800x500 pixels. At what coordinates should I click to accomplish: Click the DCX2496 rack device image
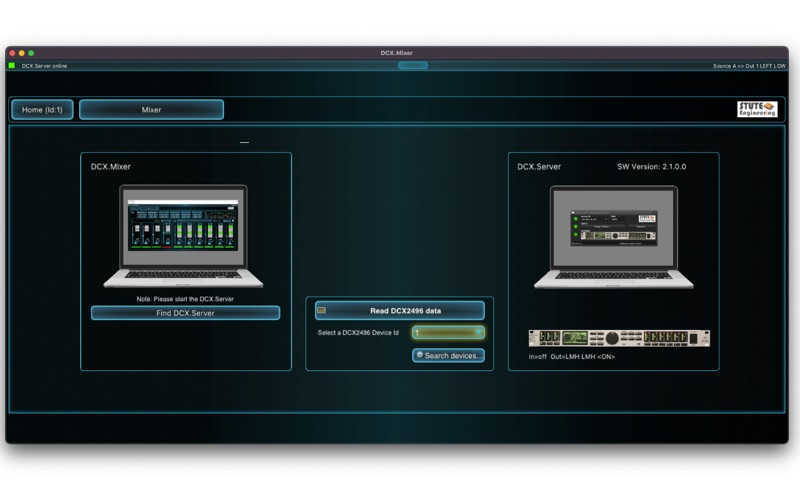tap(619, 338)
